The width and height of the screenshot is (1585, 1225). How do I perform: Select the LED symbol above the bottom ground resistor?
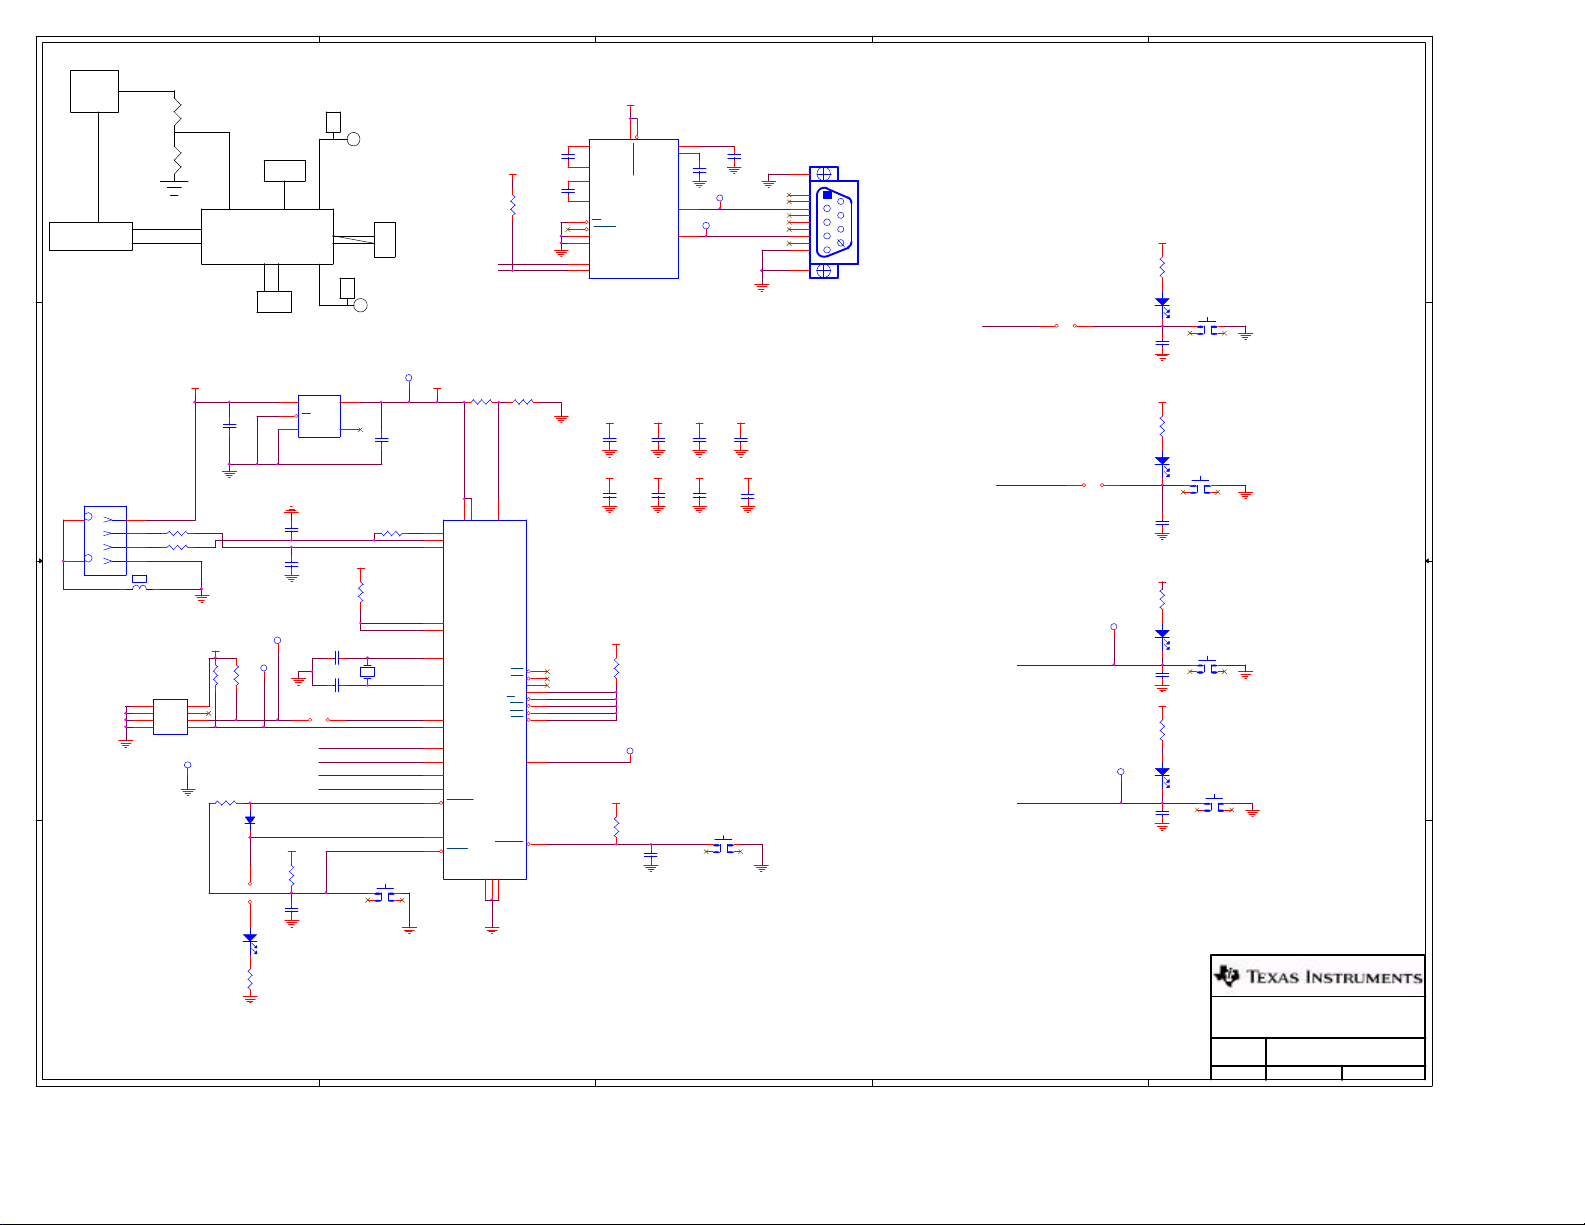pos(250,941)
